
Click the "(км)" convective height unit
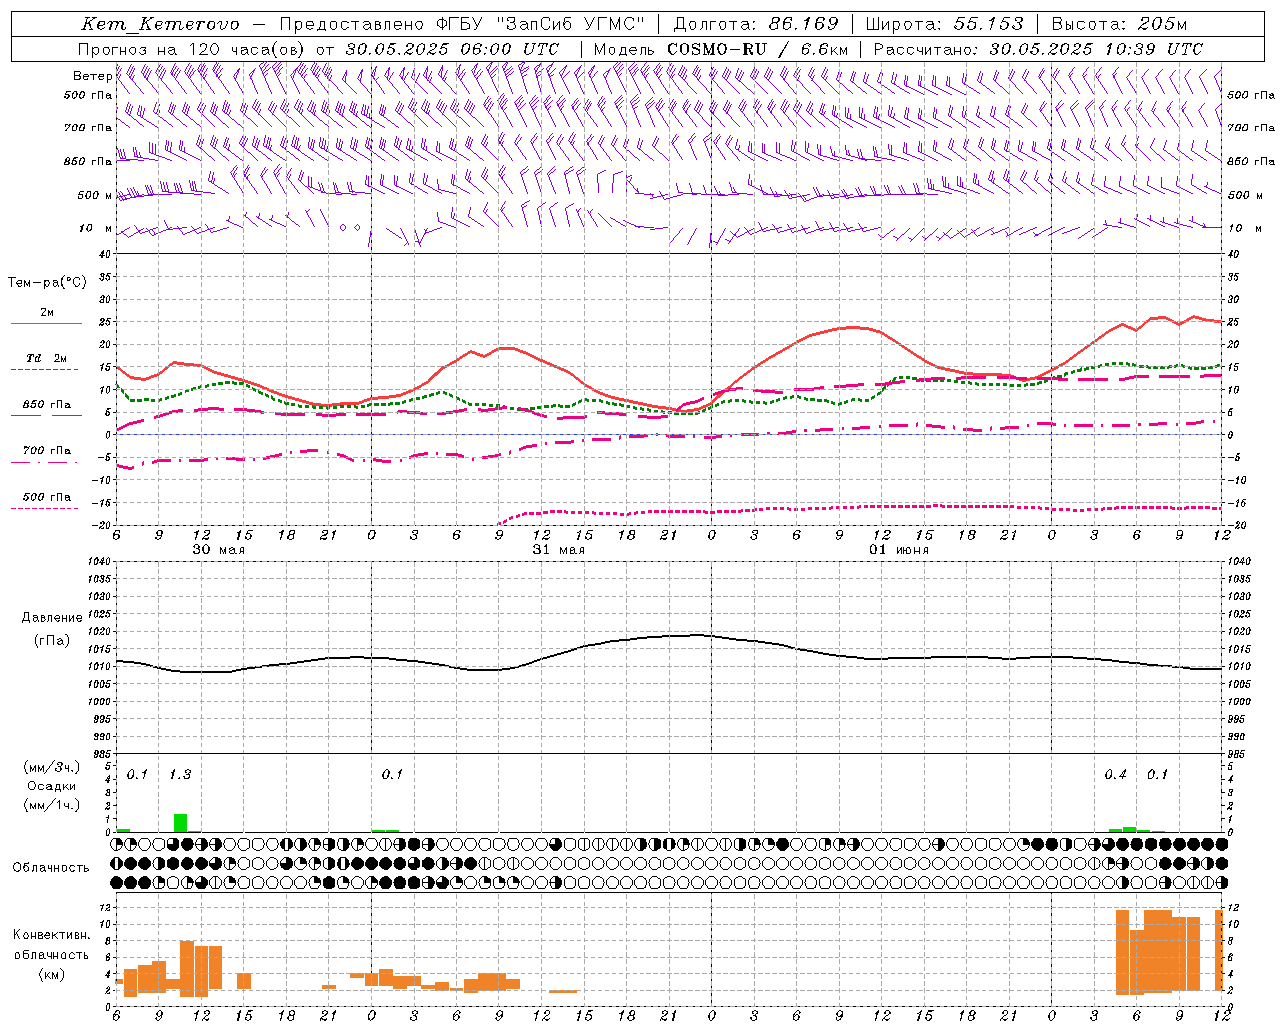pos(51,975)
